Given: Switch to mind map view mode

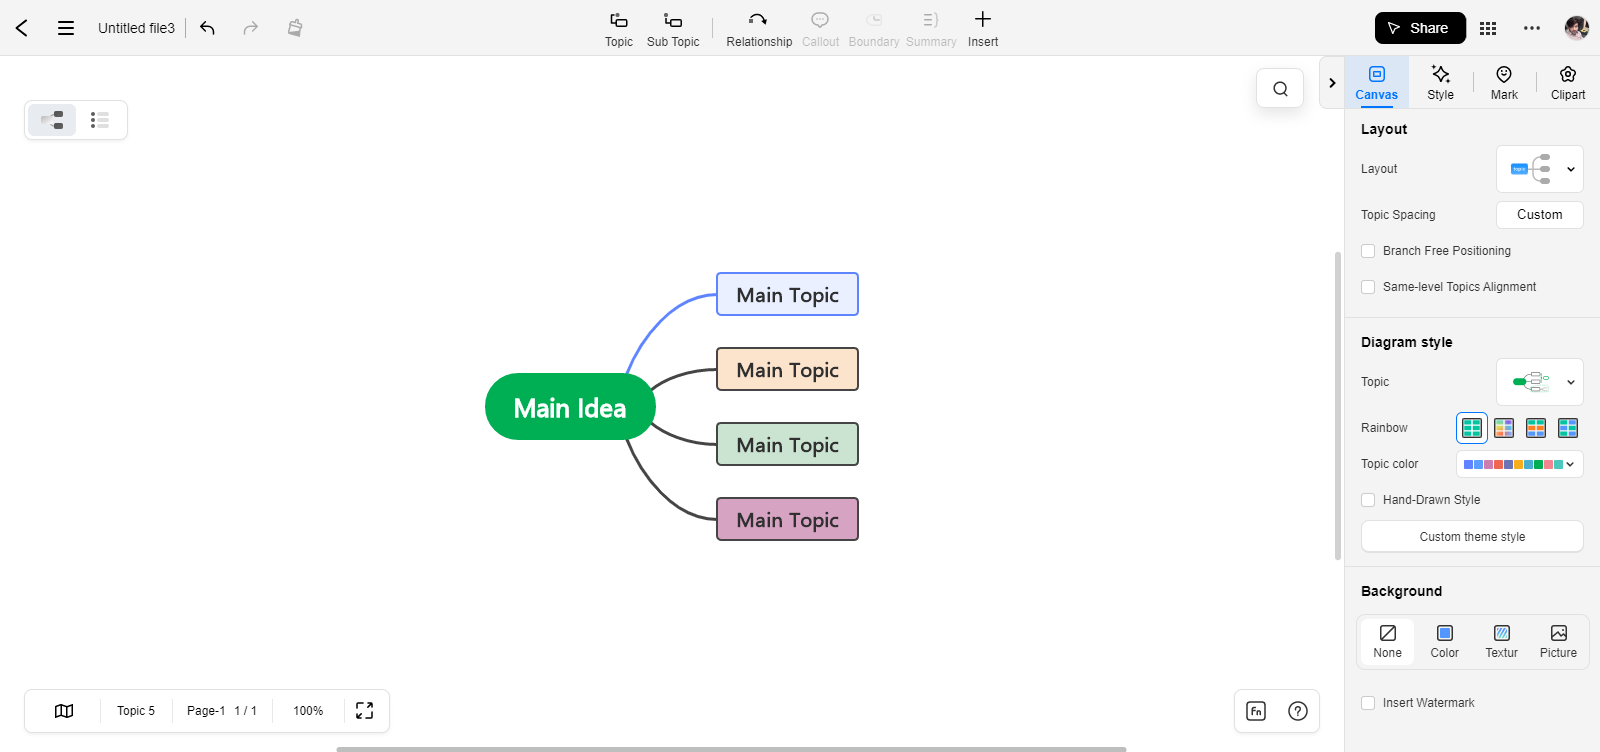Looking at the screenshot, I should tap(52, 120).
